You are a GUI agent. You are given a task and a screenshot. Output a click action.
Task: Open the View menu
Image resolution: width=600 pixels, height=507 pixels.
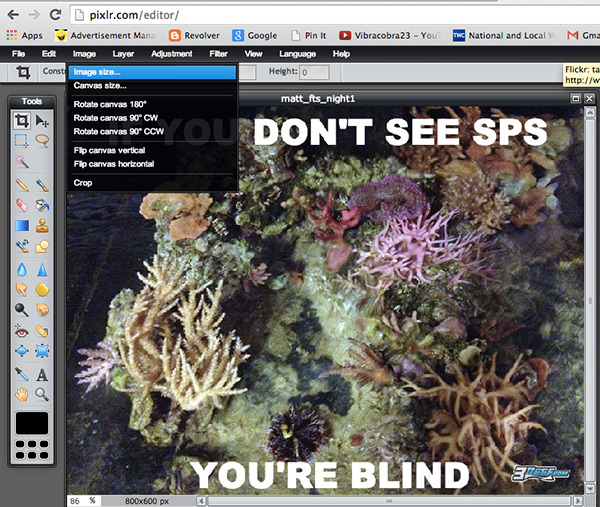(253, 54)
